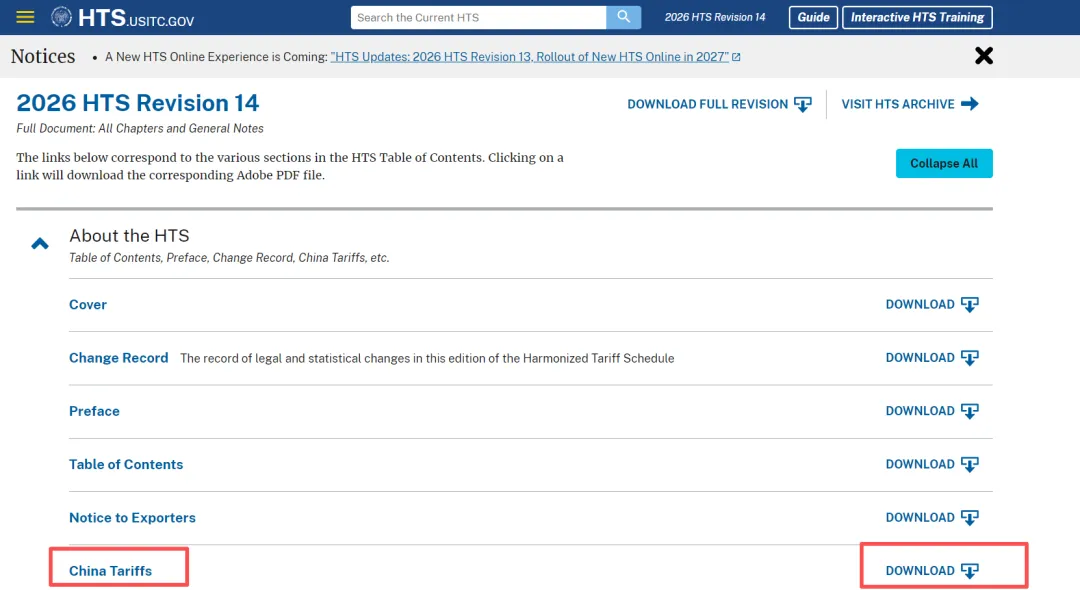Click the download icon beside Download Full Revision
The image size is (1080, 590).
(802, 105)
